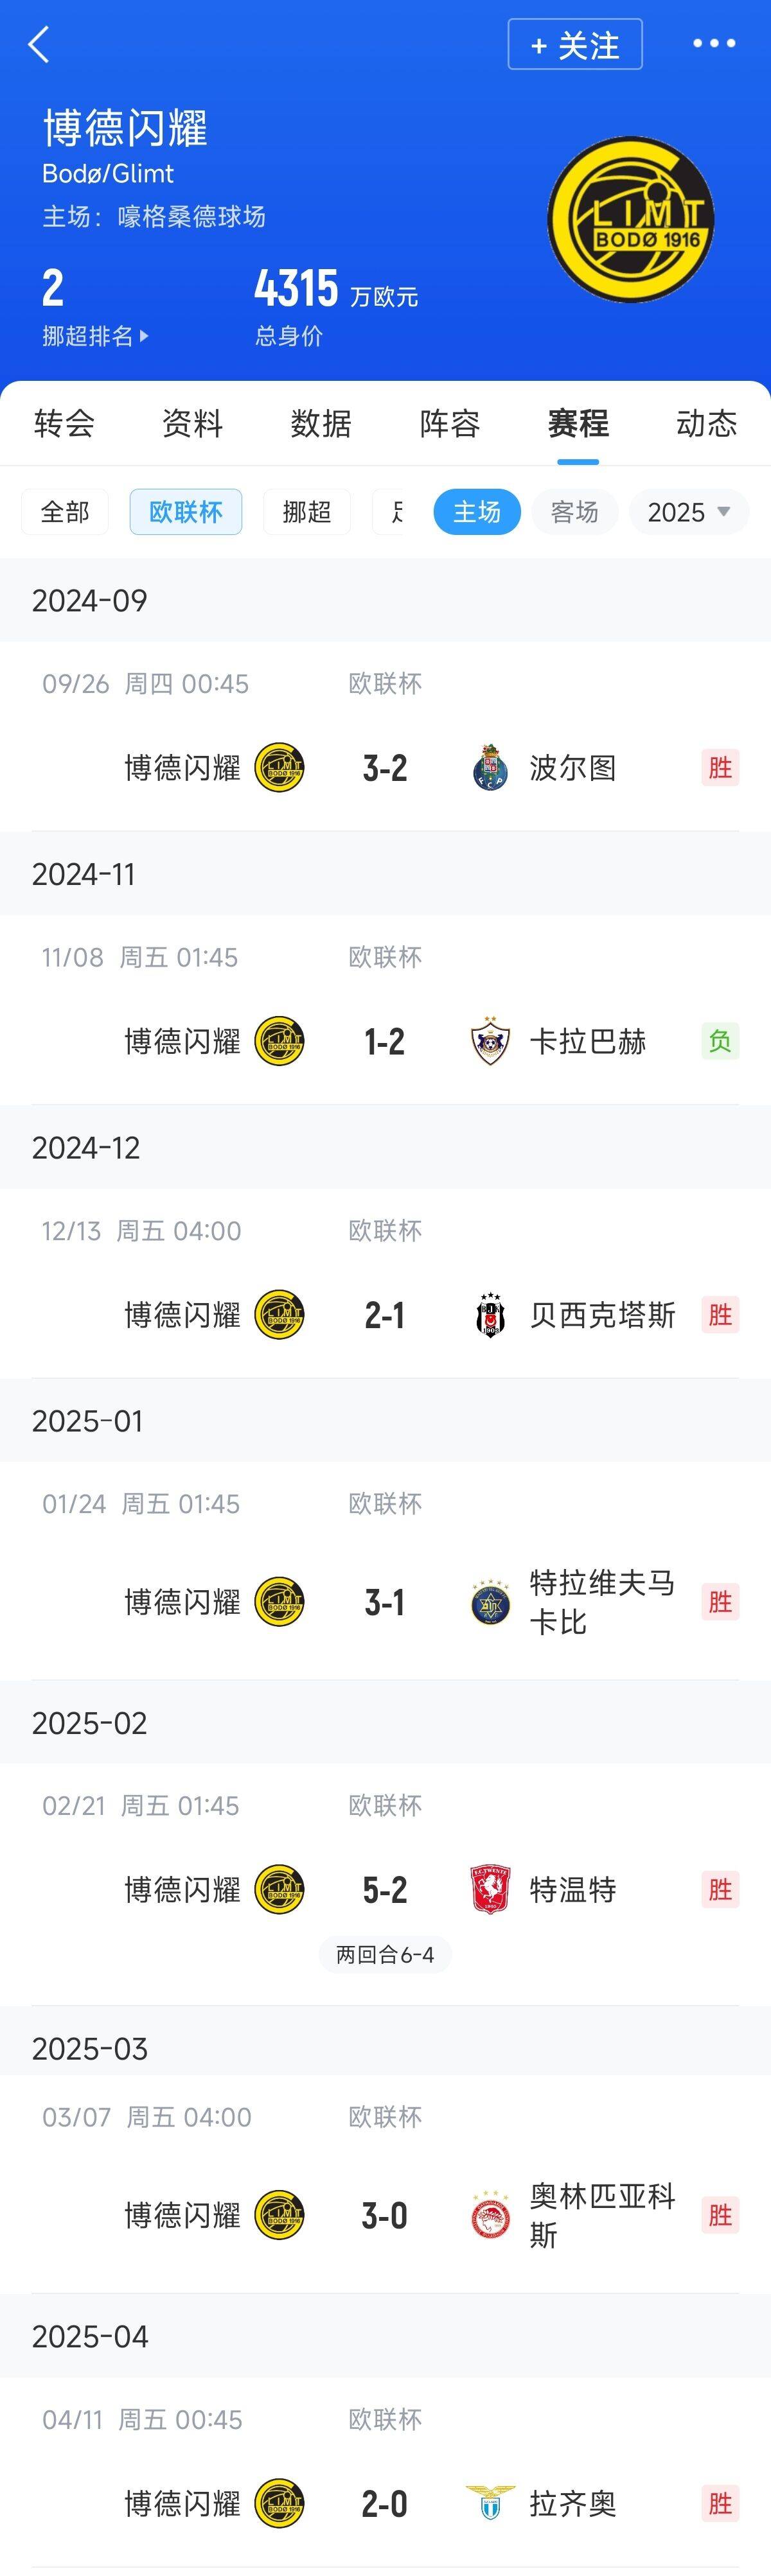
Task: Select the 全部 competition filter
Action: (x=65, y=512)
